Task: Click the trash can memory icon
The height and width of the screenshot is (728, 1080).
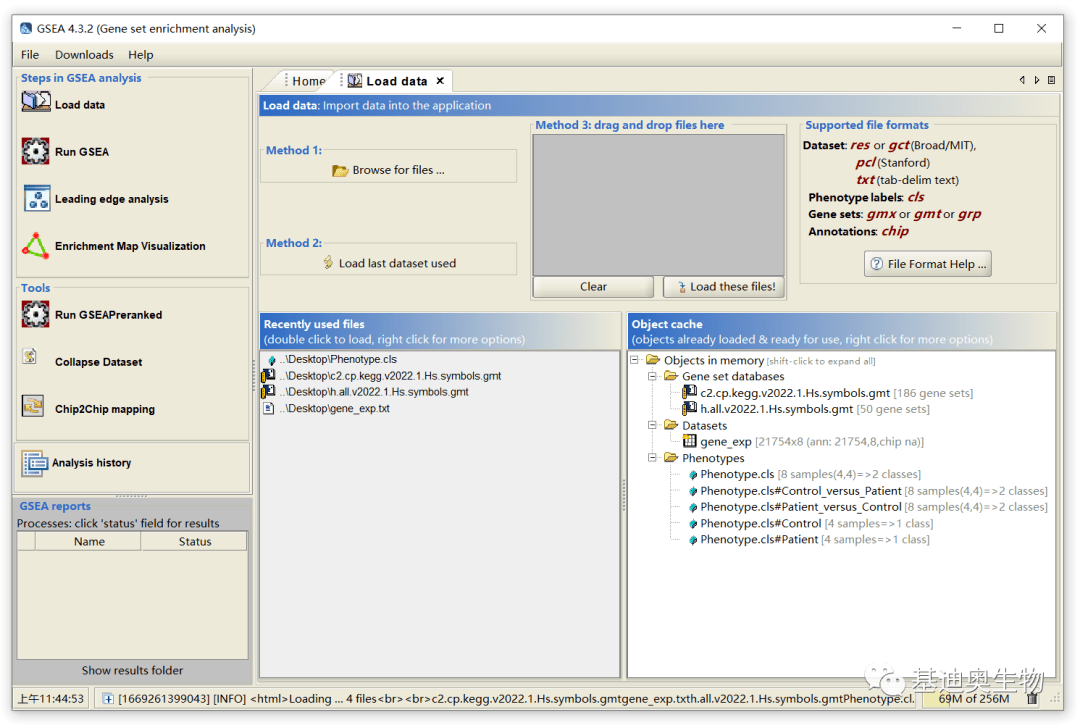Action: pyautogui.click(x=1032, y=698)
